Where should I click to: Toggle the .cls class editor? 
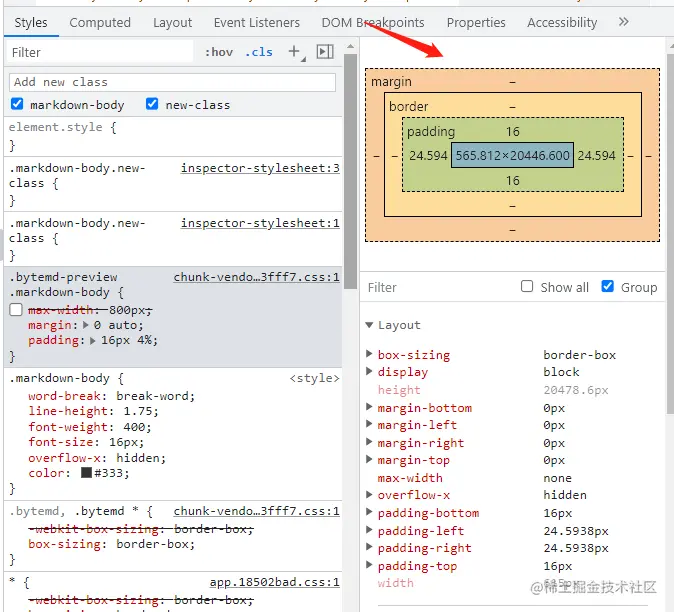click(259, 52)
